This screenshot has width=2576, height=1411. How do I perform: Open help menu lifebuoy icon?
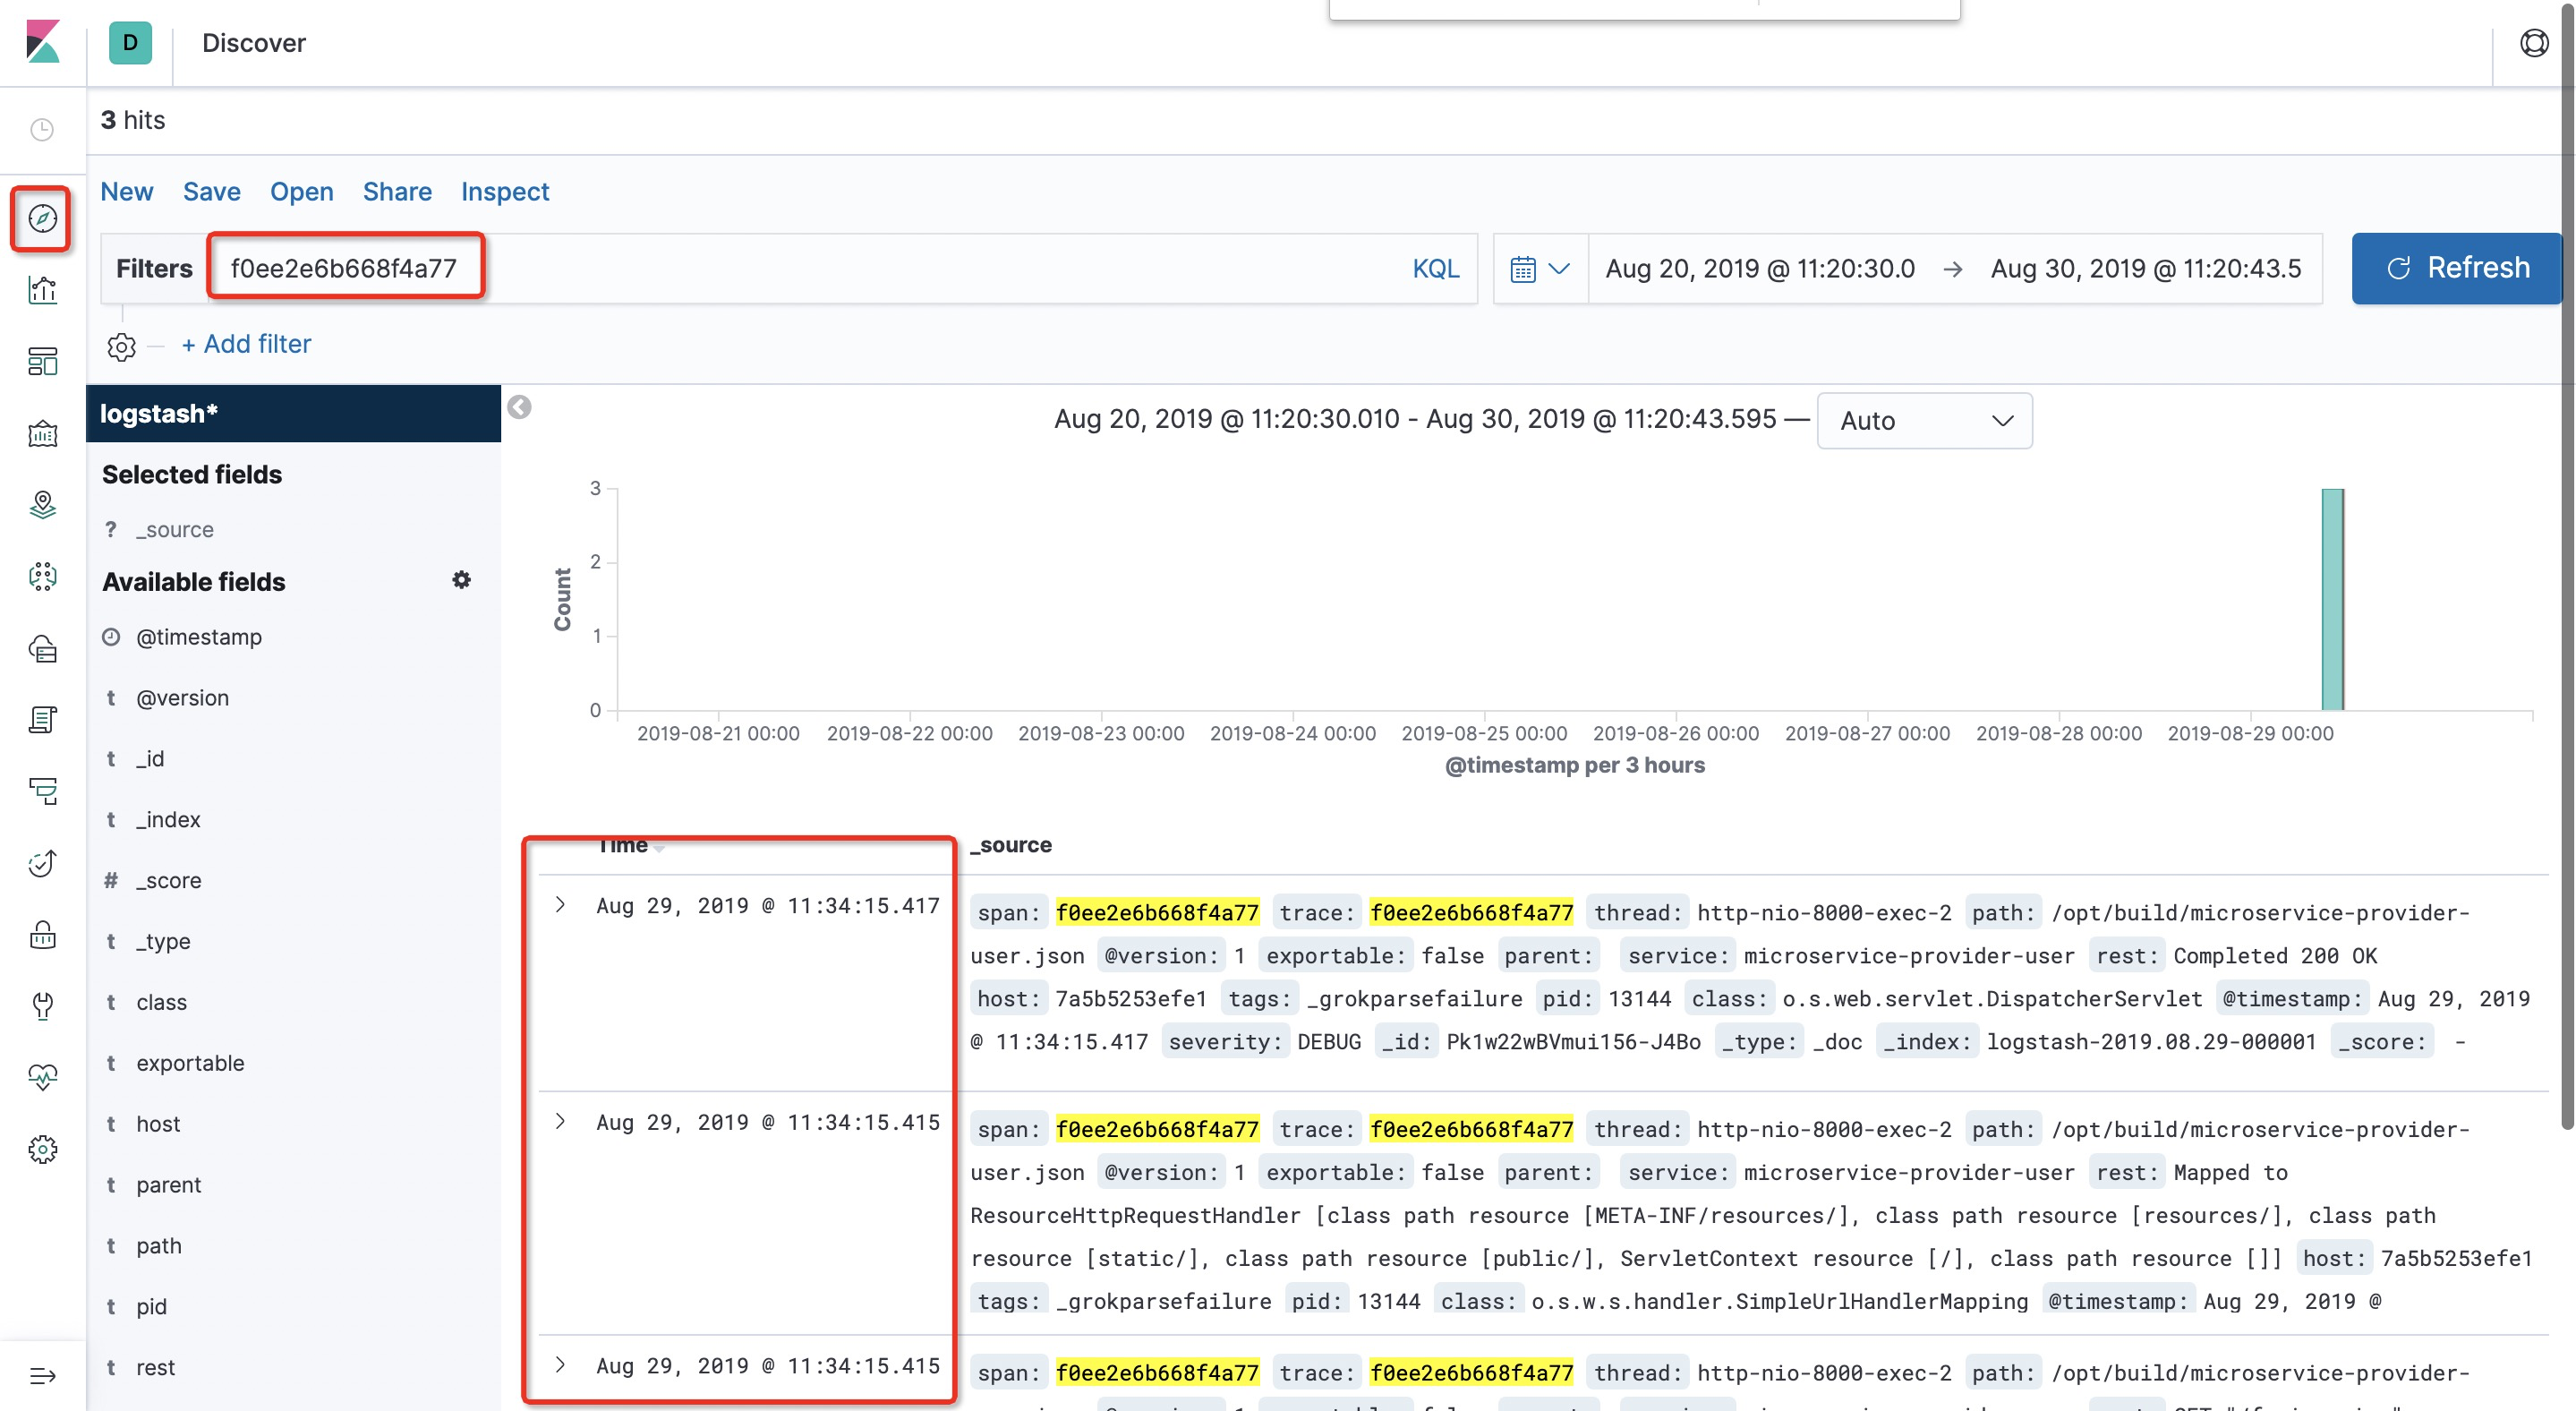coord(2533,43)
